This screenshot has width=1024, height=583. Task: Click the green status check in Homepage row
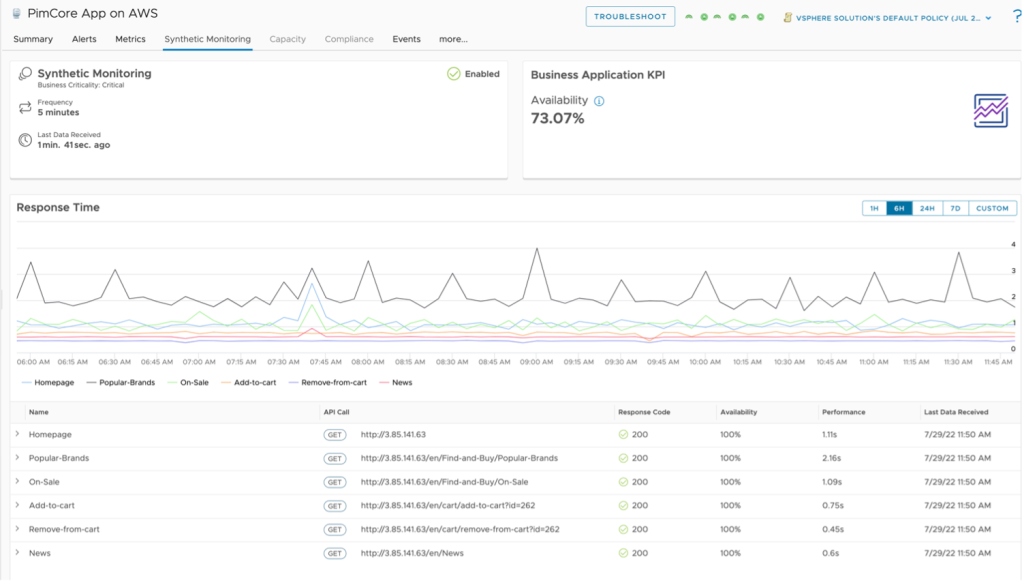click(x=623, y=435)
